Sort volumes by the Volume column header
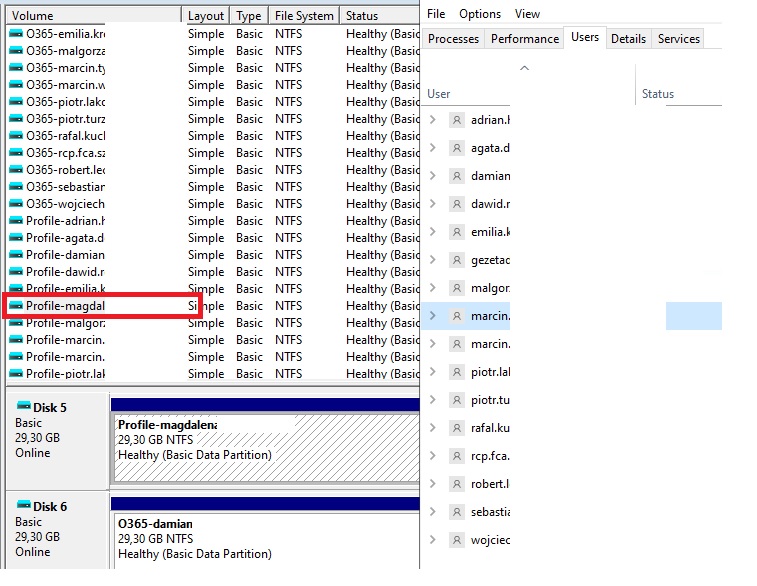This screenshot has width=757, height=586. point(94,15)
